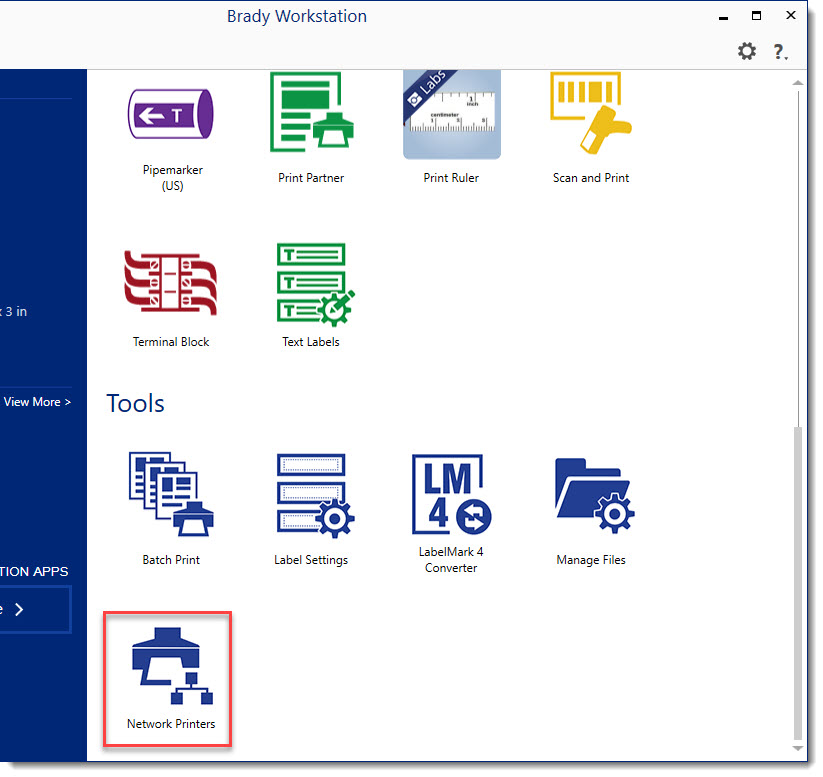Launch the Text Labels app
This screenshot has height=777, width=823.
click(x=310, y=288)
